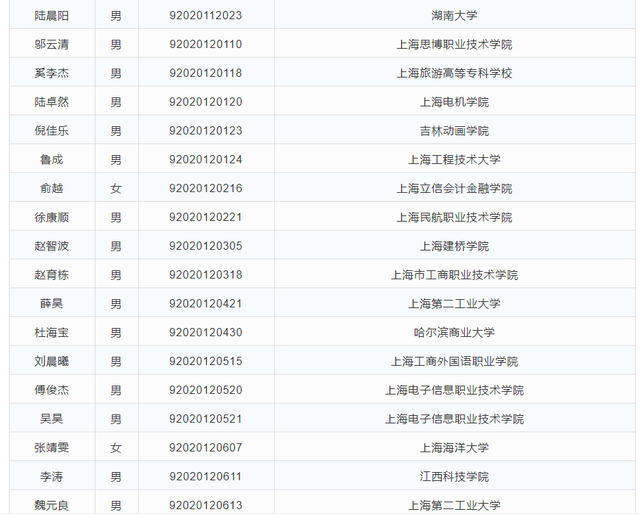Click the name '傅俊杰'
This screenshot has width=640, height=516.
point(51,390)
